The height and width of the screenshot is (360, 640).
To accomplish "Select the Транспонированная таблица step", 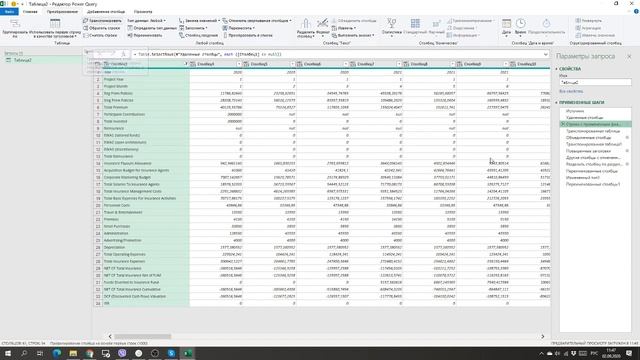I will point(592,131).
